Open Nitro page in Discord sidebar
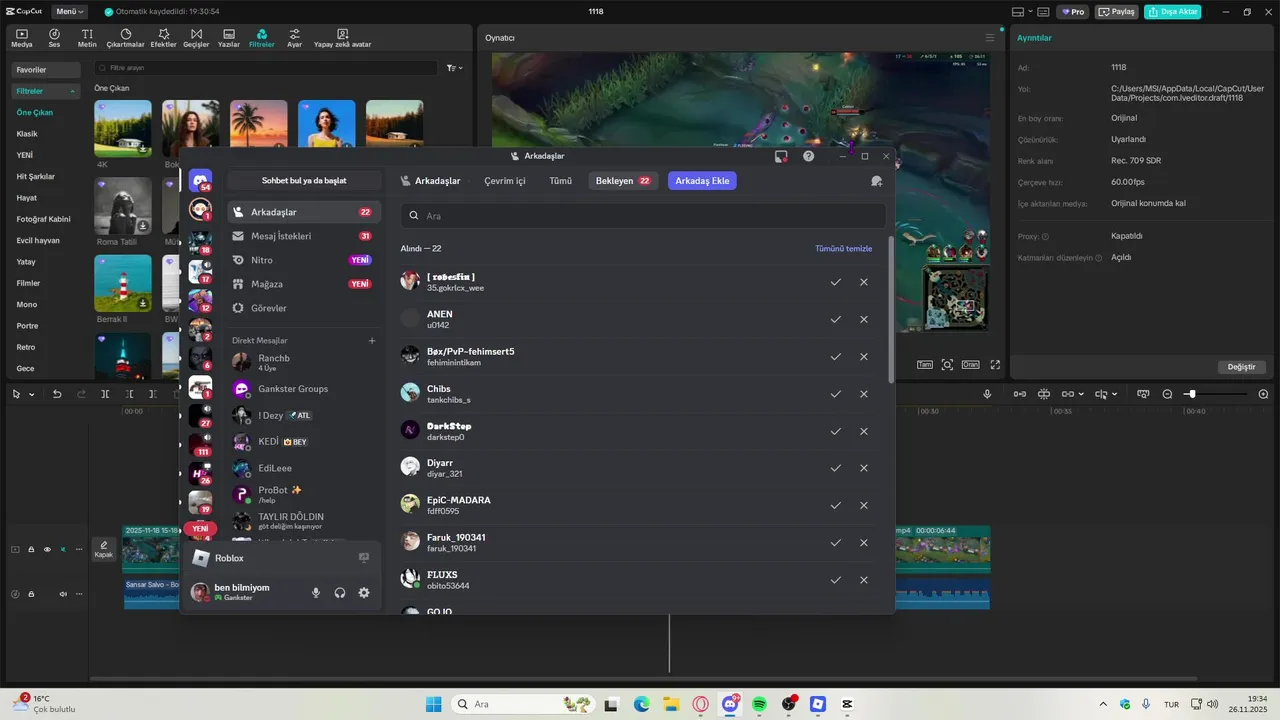1280x720 pixels. (x=304, y=260)
